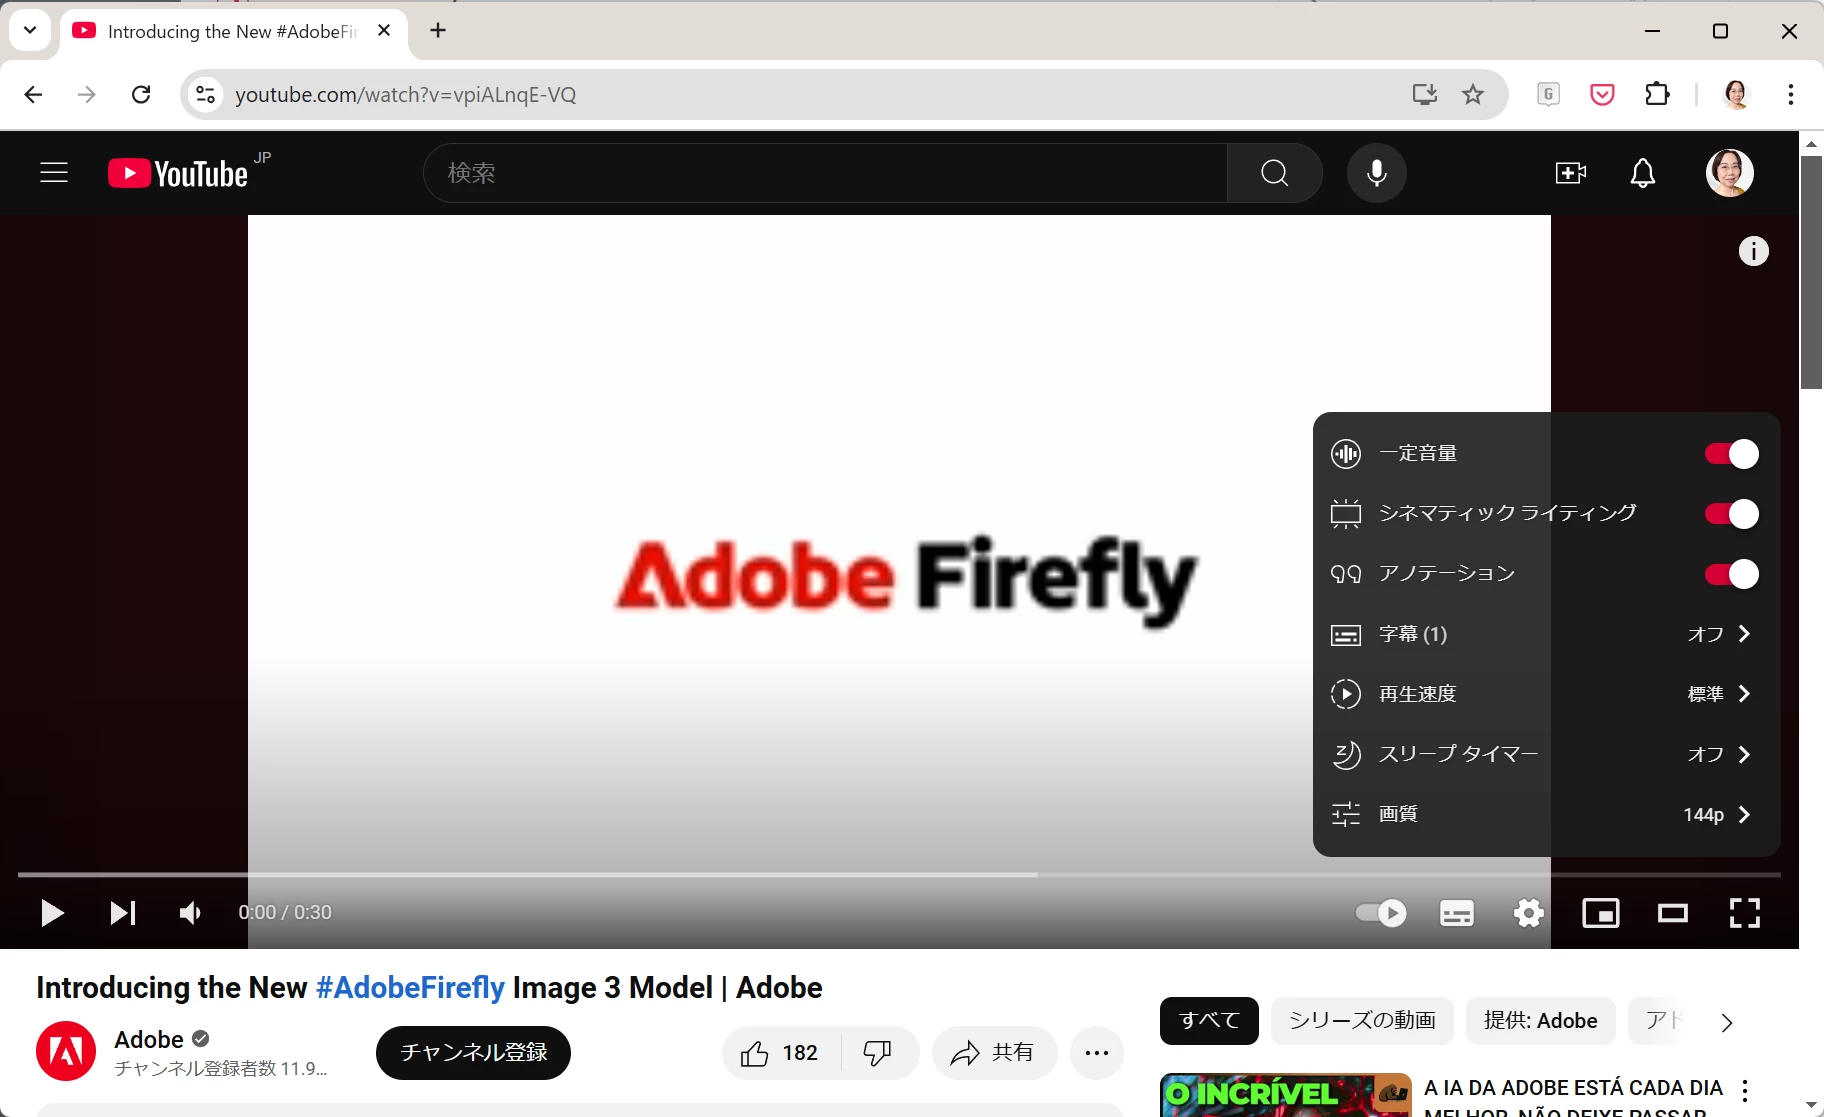The image size is (1824, 1117).
Task: Close the Introducing the New #AdobeFirefly tab
Action: coord(384,31)
